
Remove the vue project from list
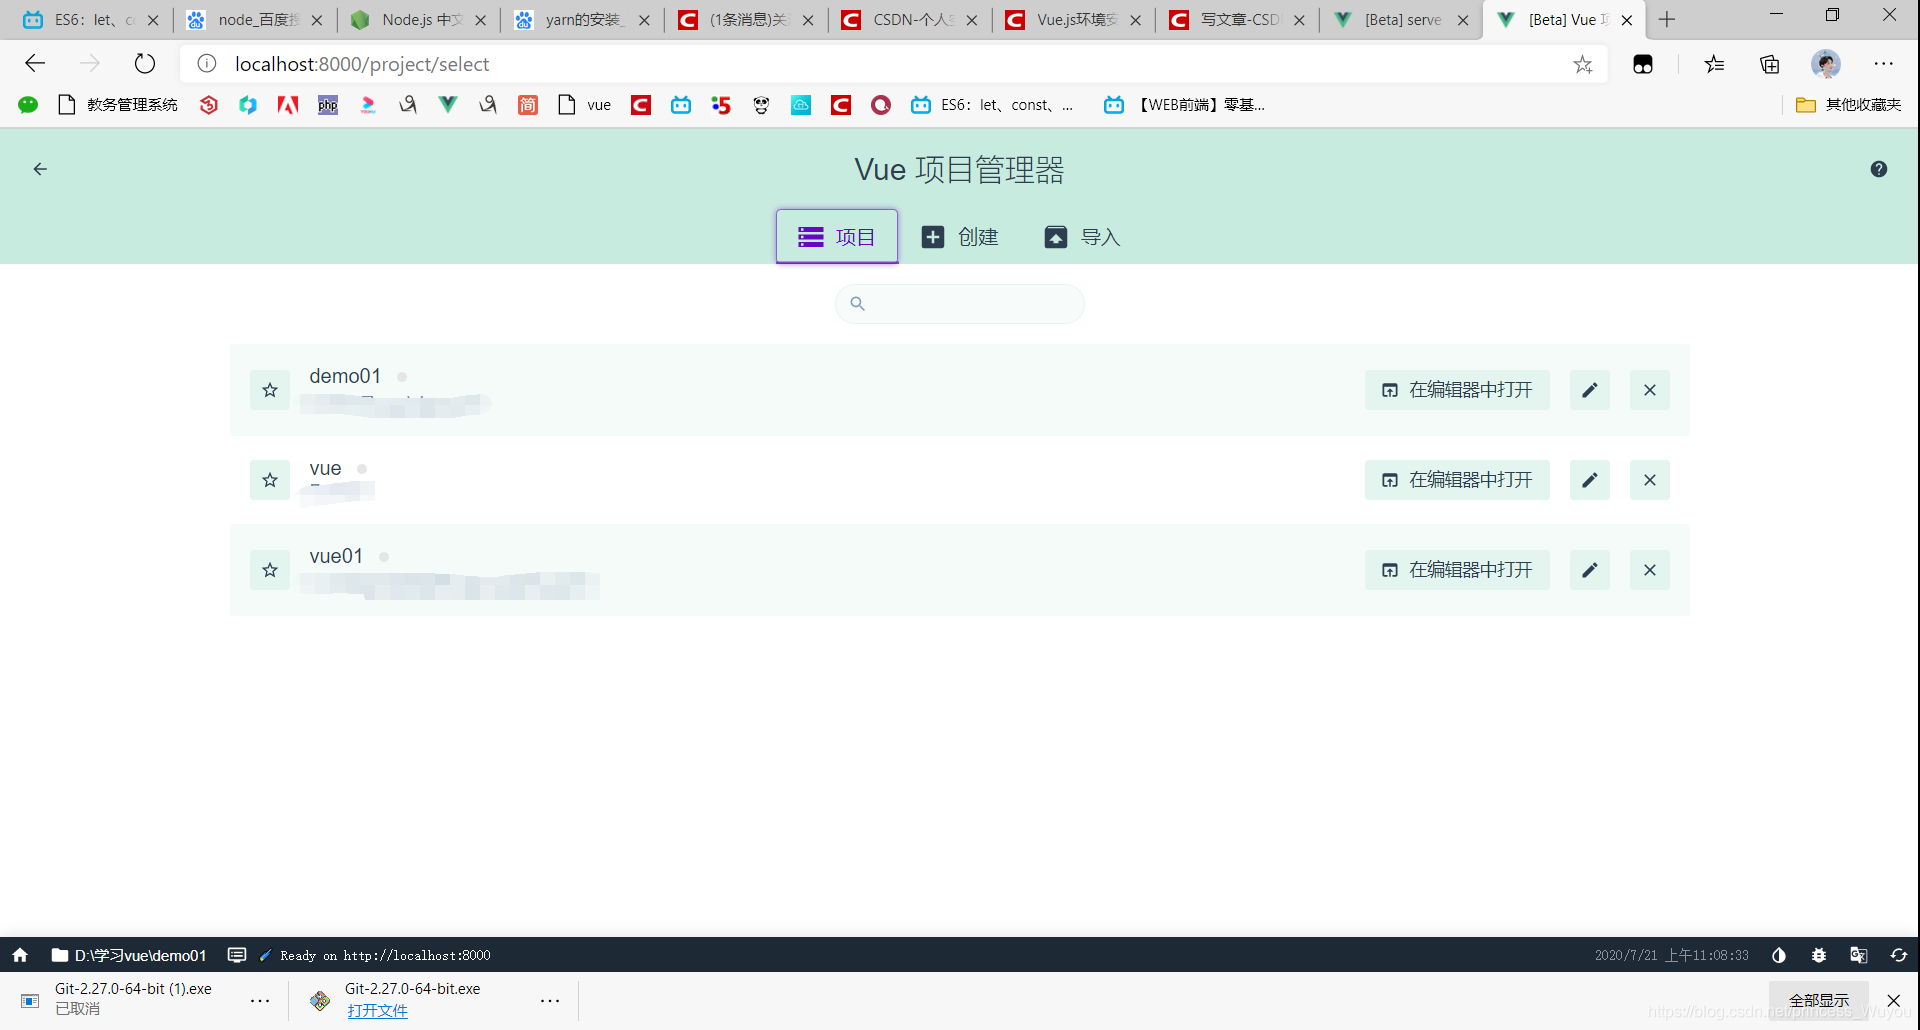pos(1650,480)
